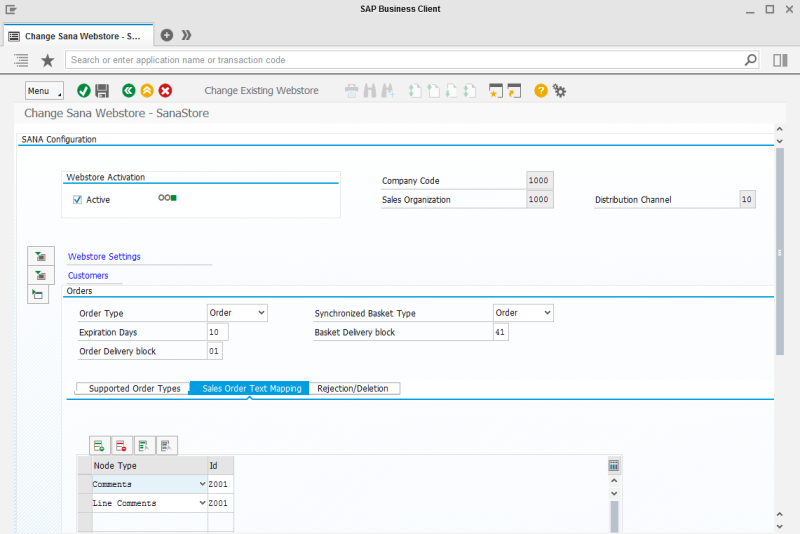The height and width of the screenshot is (534, 800).
Task: Click the Distribution Channel field
Action: tap(747, 199)
